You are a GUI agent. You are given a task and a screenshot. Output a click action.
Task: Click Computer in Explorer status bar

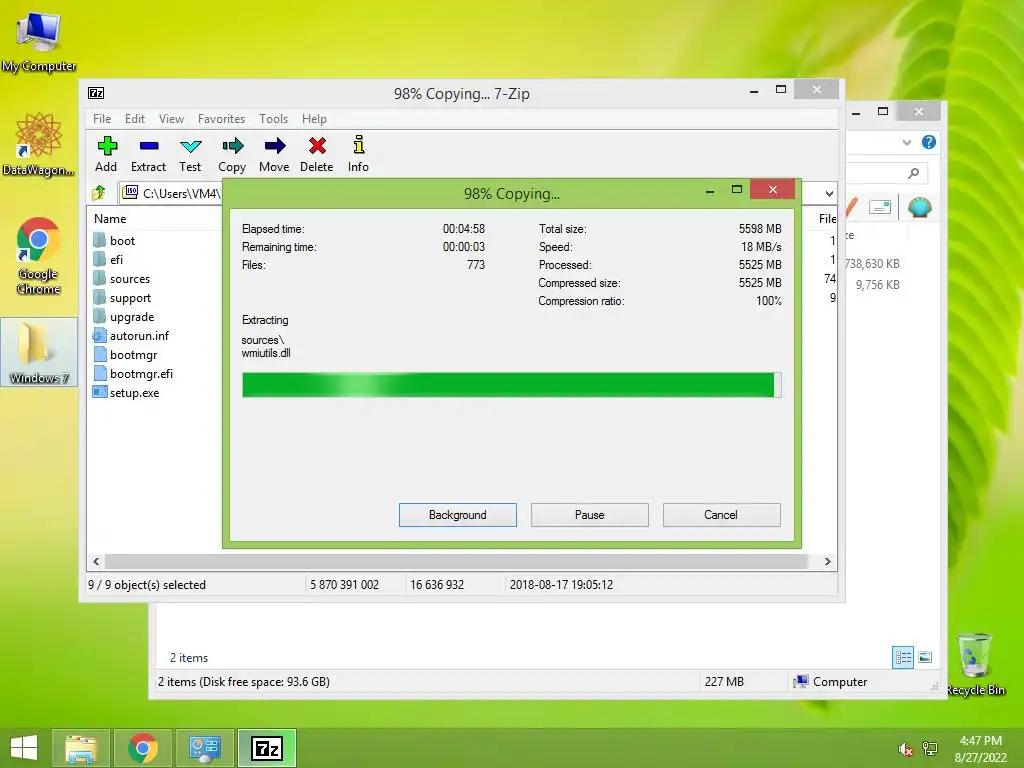(x=830, y=681)
